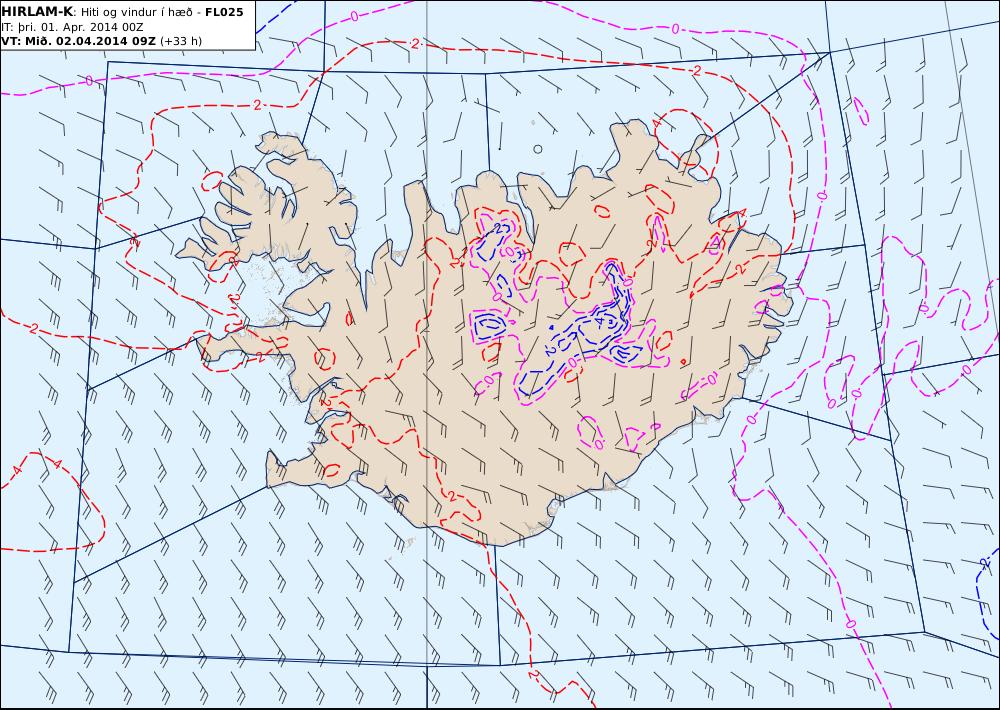The height and width of the screenshot is (710, 1000).
Task: Click the 'Hiti og vindur í hæð' caption
Action: pos(136,12)
